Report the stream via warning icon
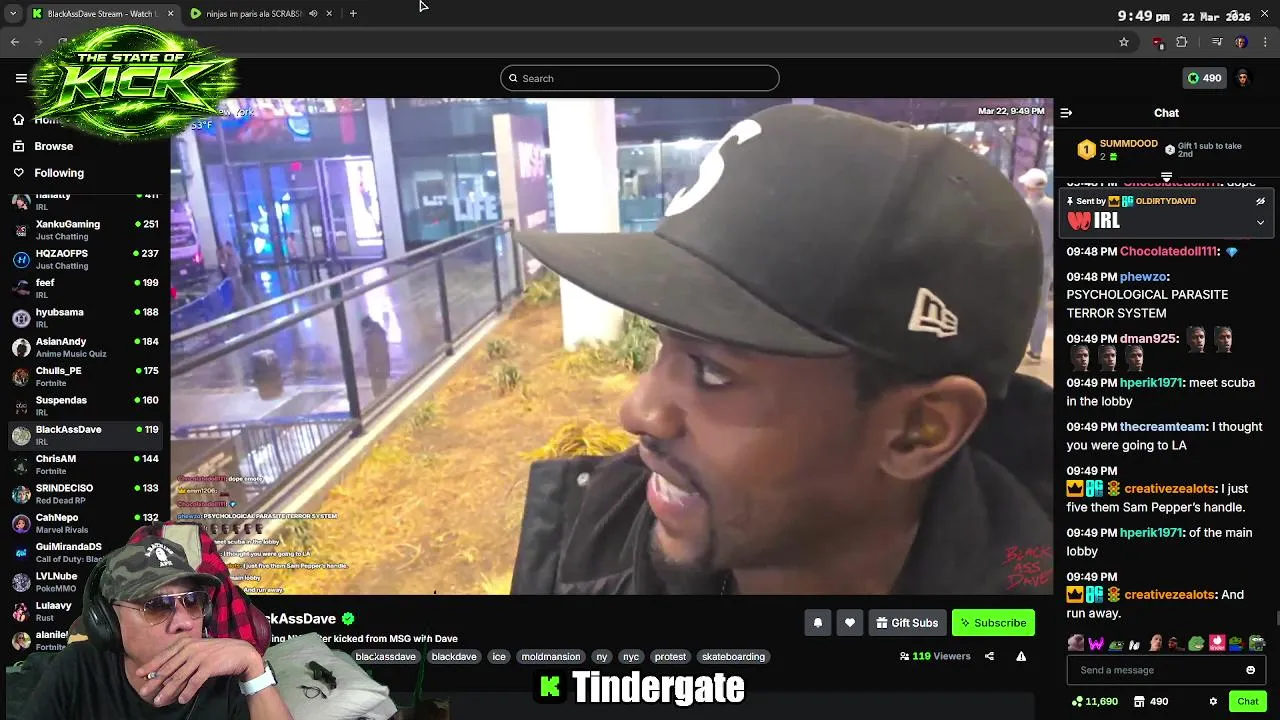The height and width of the screenshot is (720, 1280). coord(1021,657)
